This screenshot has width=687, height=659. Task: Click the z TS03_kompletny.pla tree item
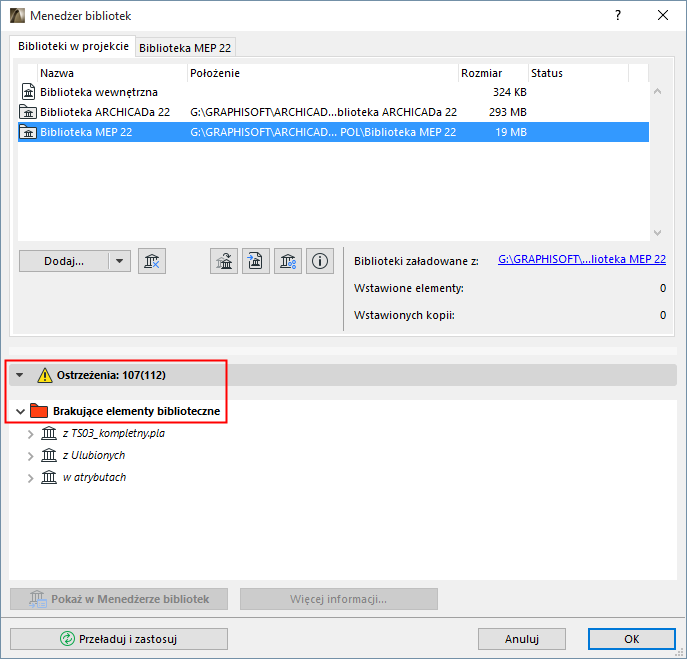coord(114,433)
